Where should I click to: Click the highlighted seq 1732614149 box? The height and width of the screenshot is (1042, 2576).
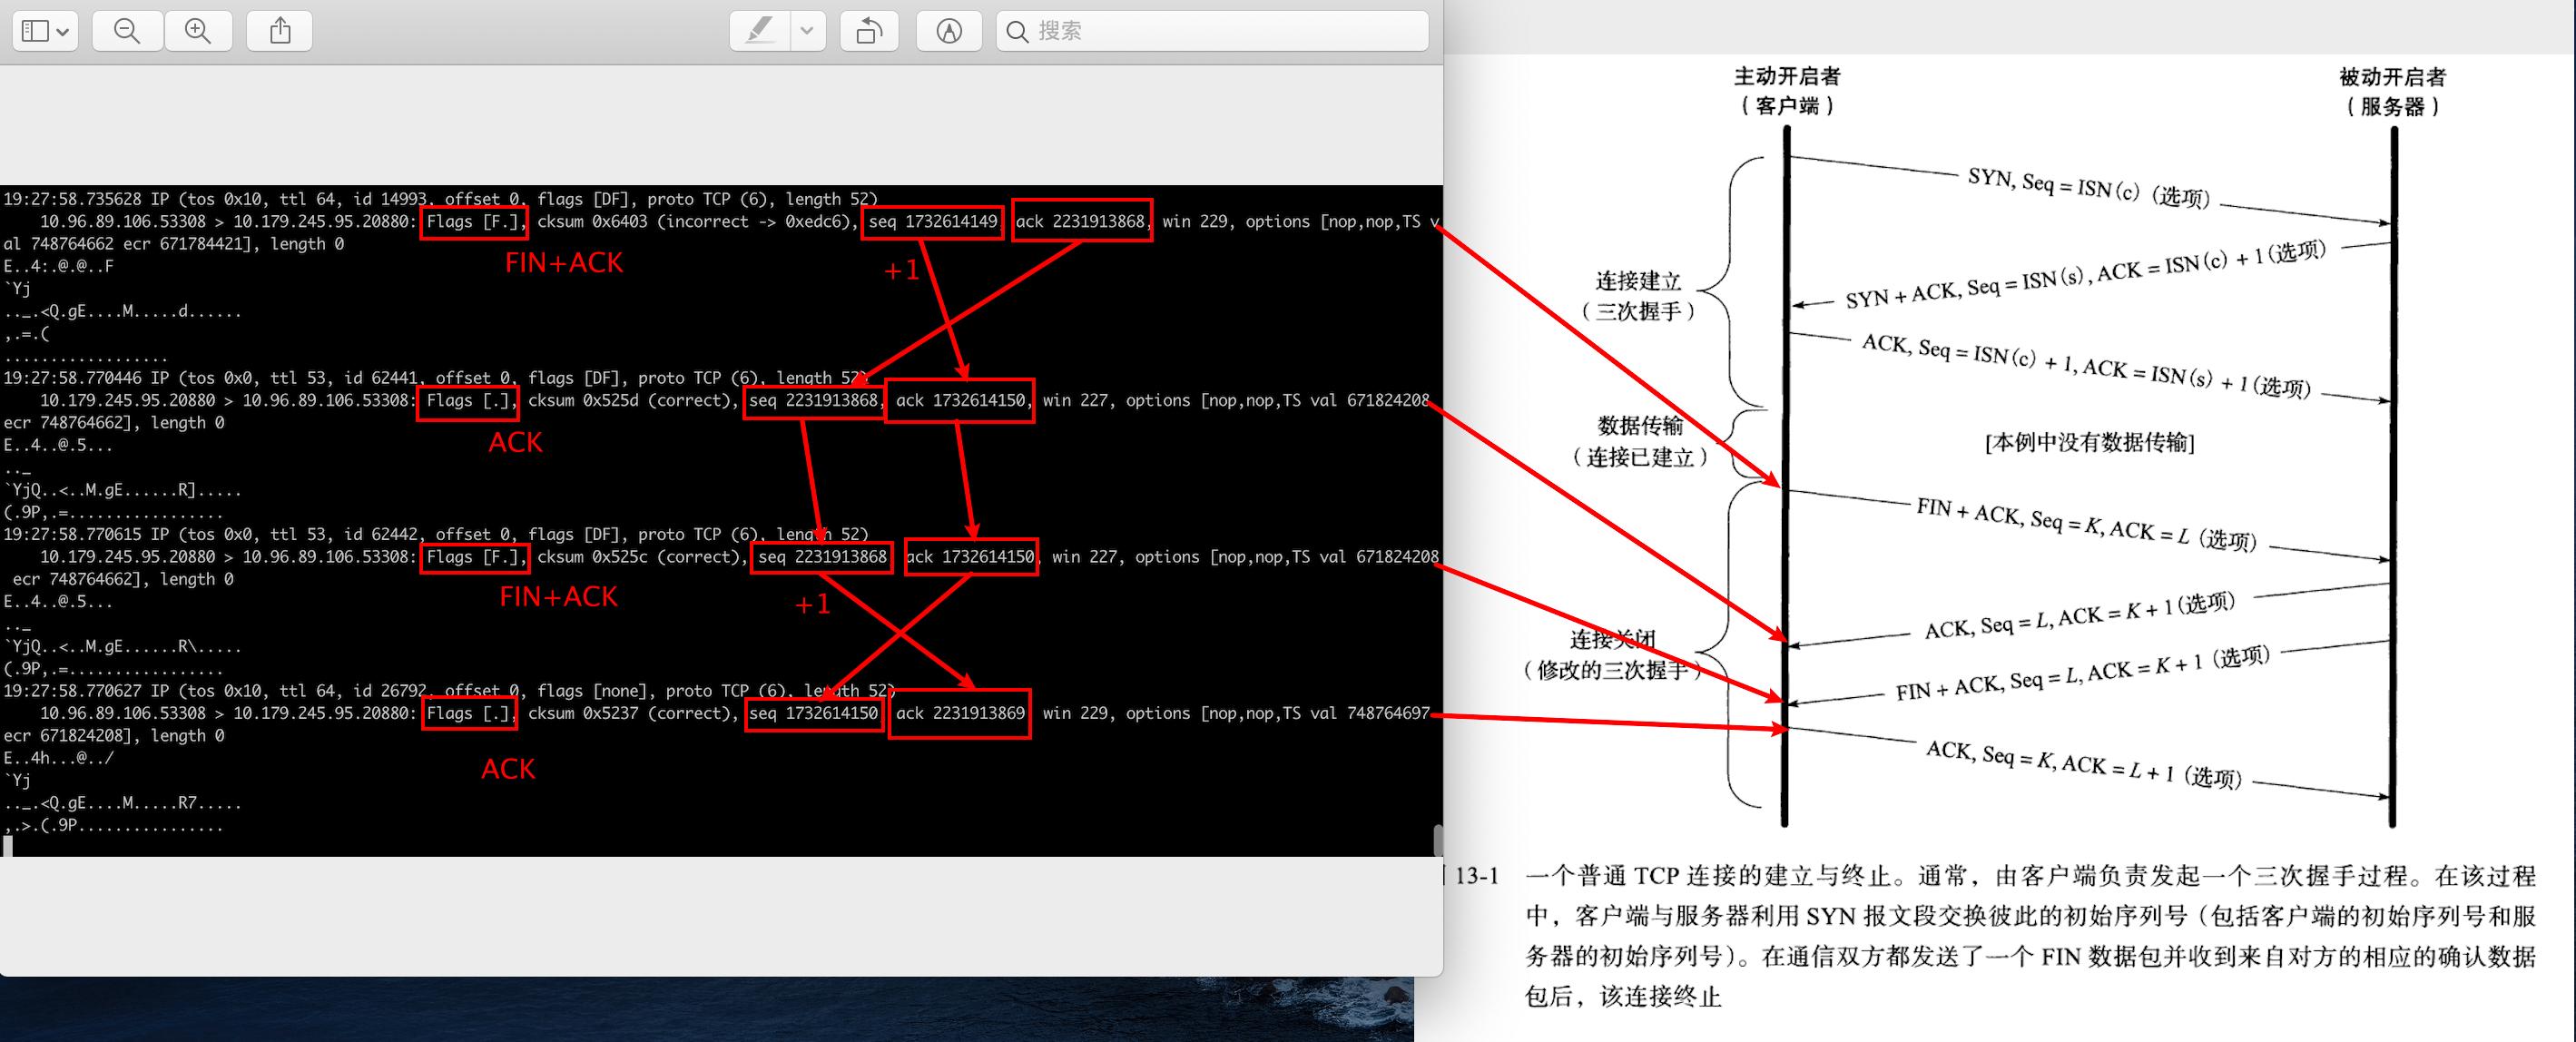pos(932,221)
